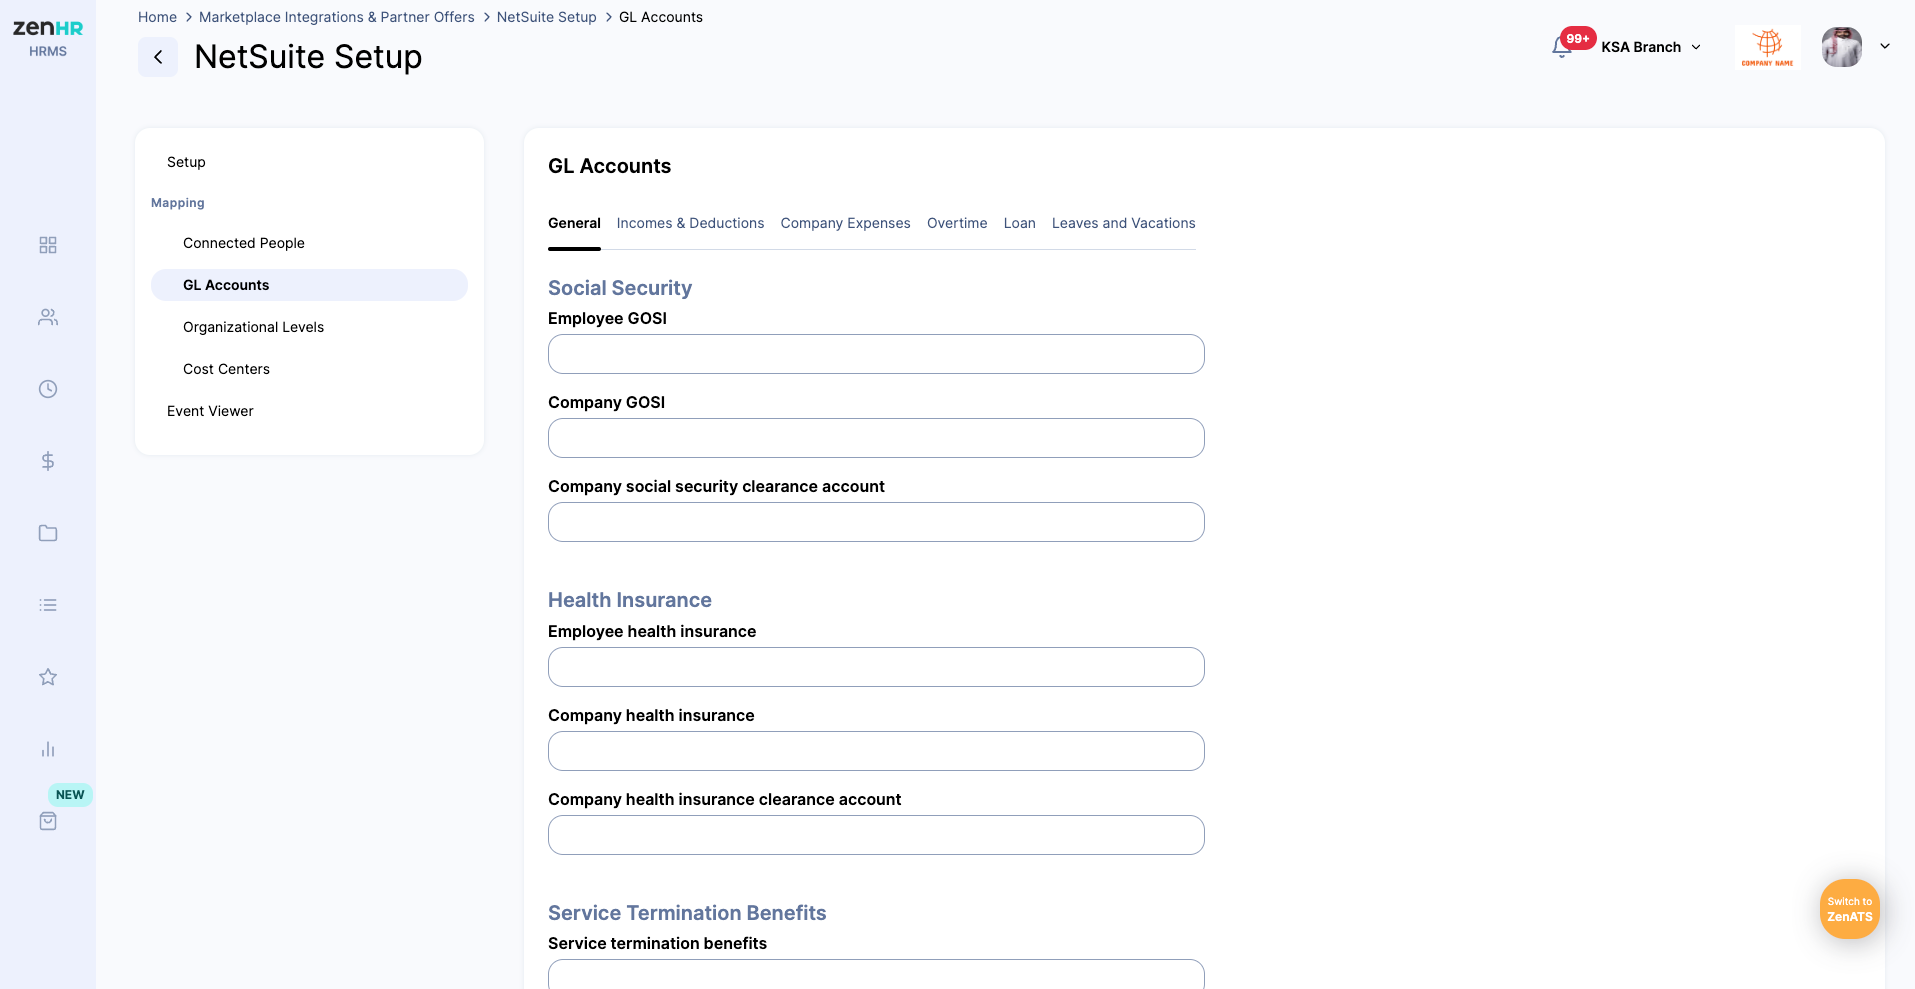Click the GL Accounts breadcrumb text
The image size is (1915, 989).
click(x=661, y=17)
